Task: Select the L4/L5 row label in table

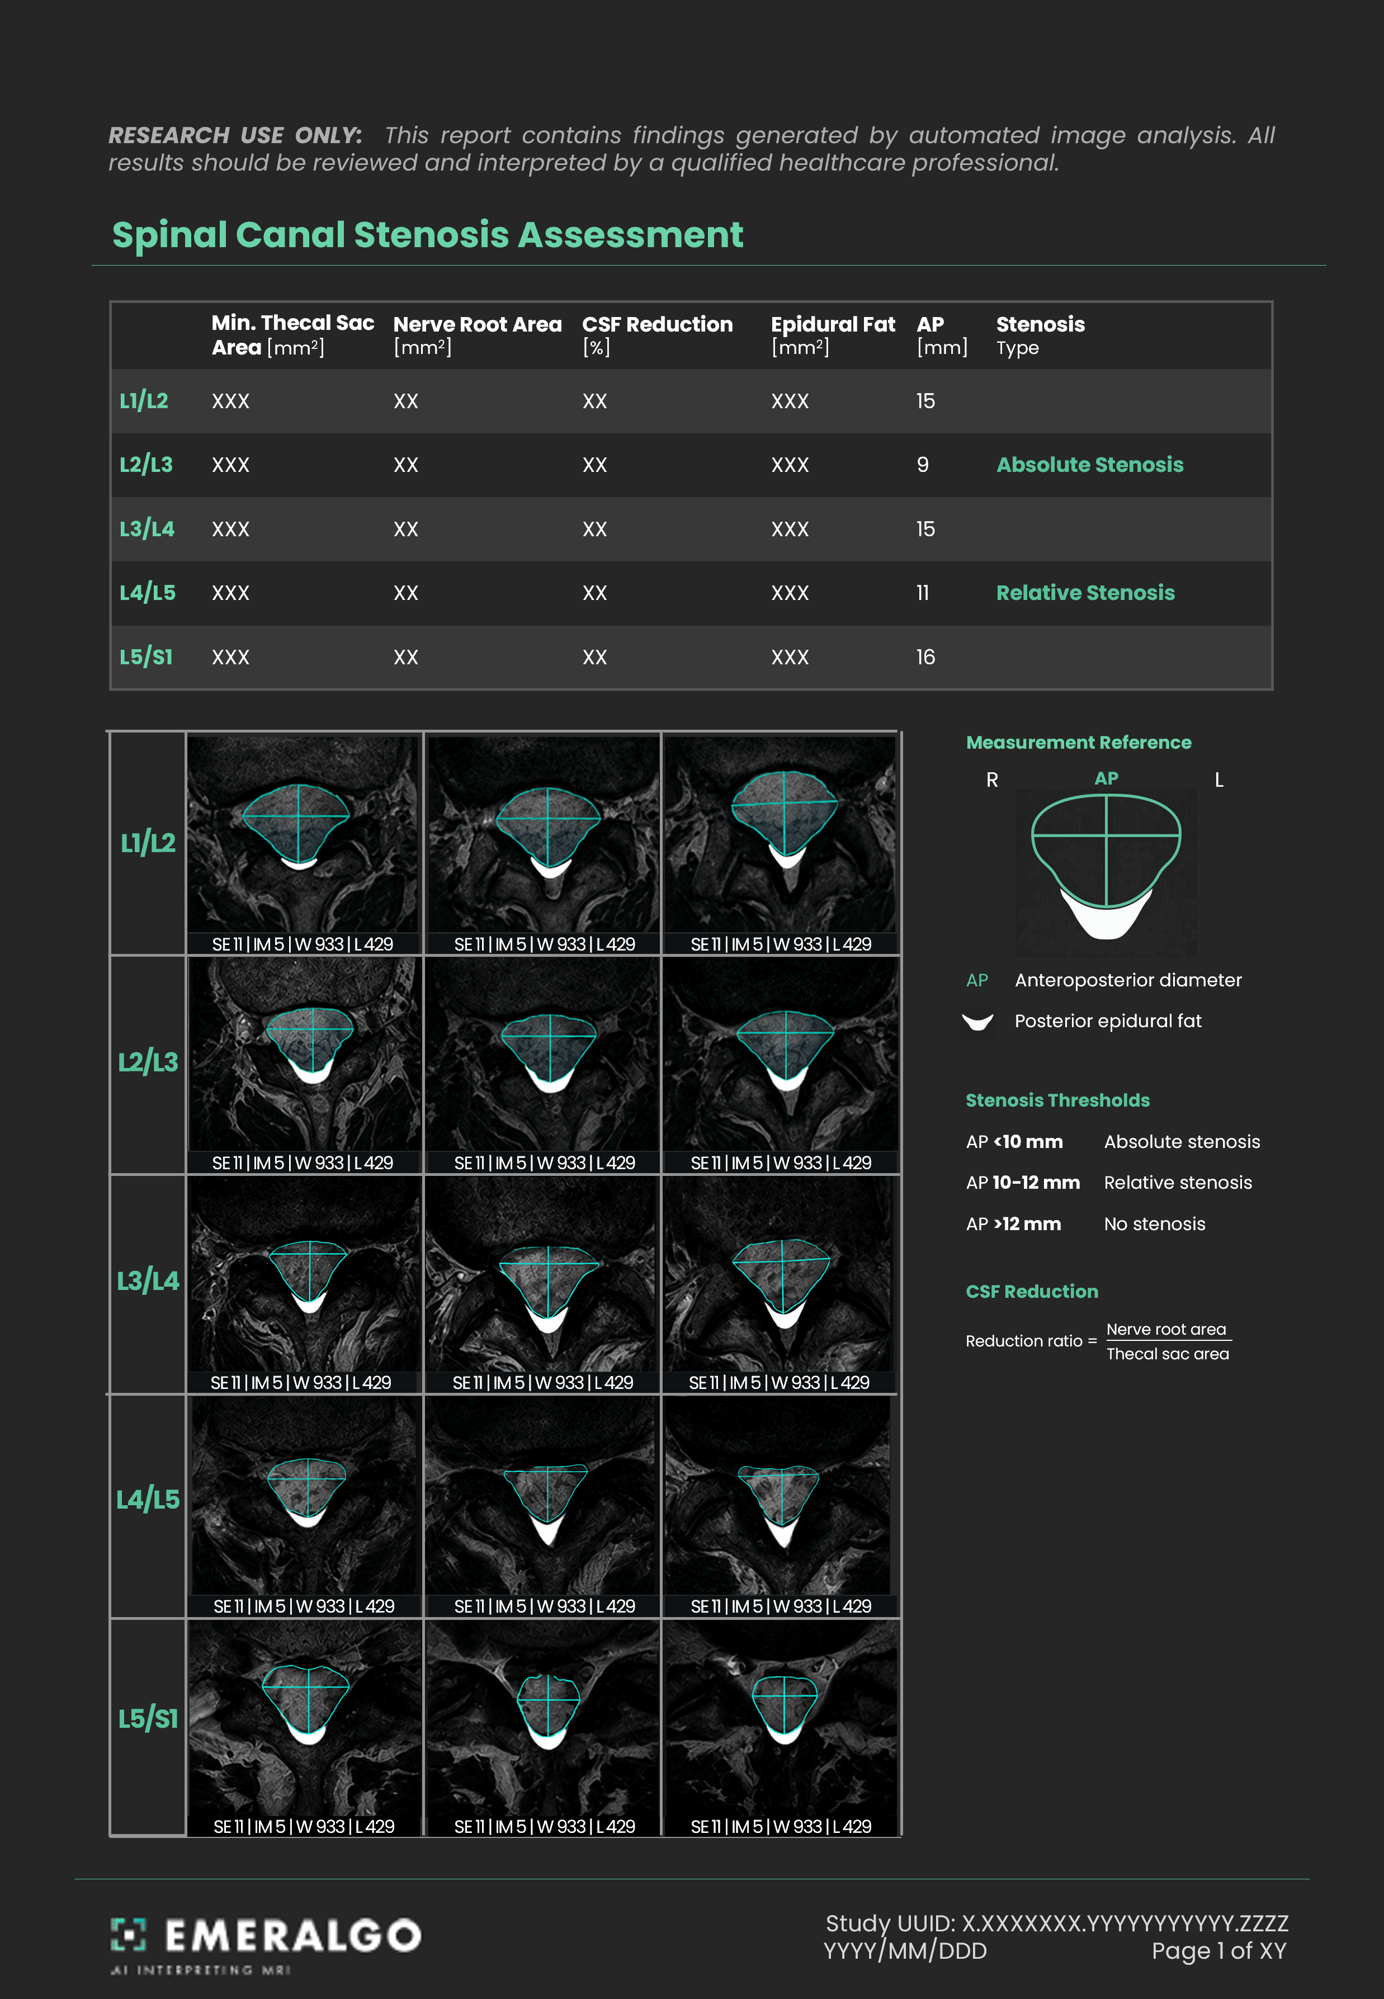Action: click(147, 593)
